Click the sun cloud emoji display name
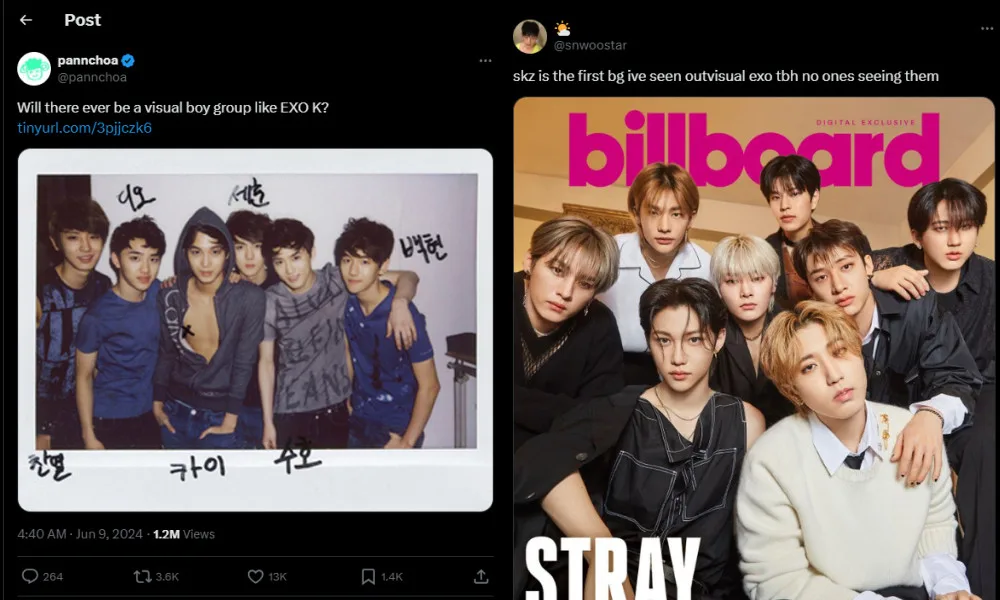The width and height of the screenshot is (1000, 600). point(562,29)
